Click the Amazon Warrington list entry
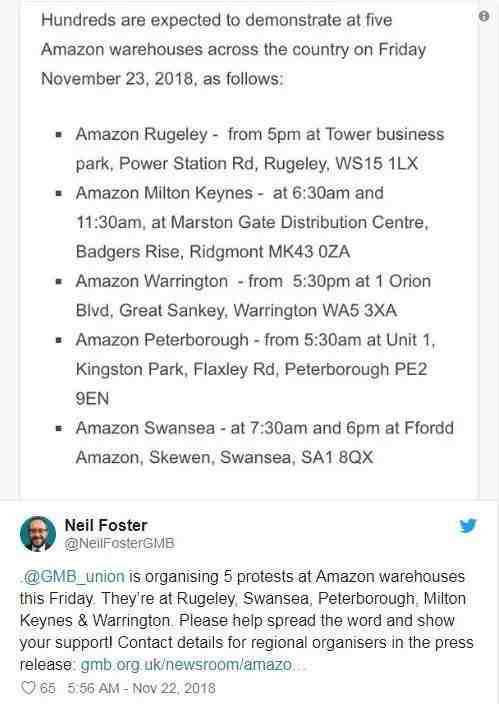Image resolution: width=499 pixels, height=704 pixels. click(253, 295)
